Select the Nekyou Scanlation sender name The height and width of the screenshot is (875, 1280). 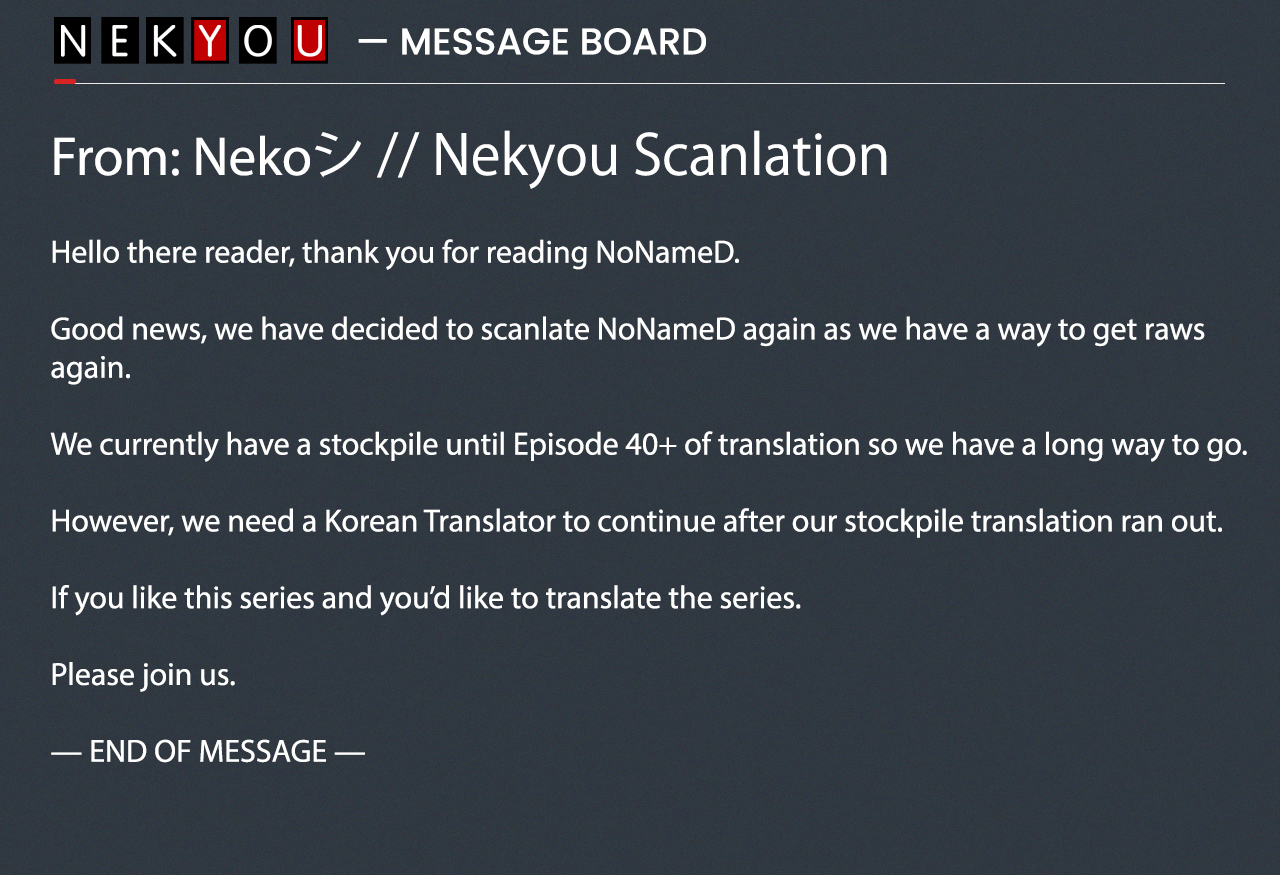pos(660,157)
